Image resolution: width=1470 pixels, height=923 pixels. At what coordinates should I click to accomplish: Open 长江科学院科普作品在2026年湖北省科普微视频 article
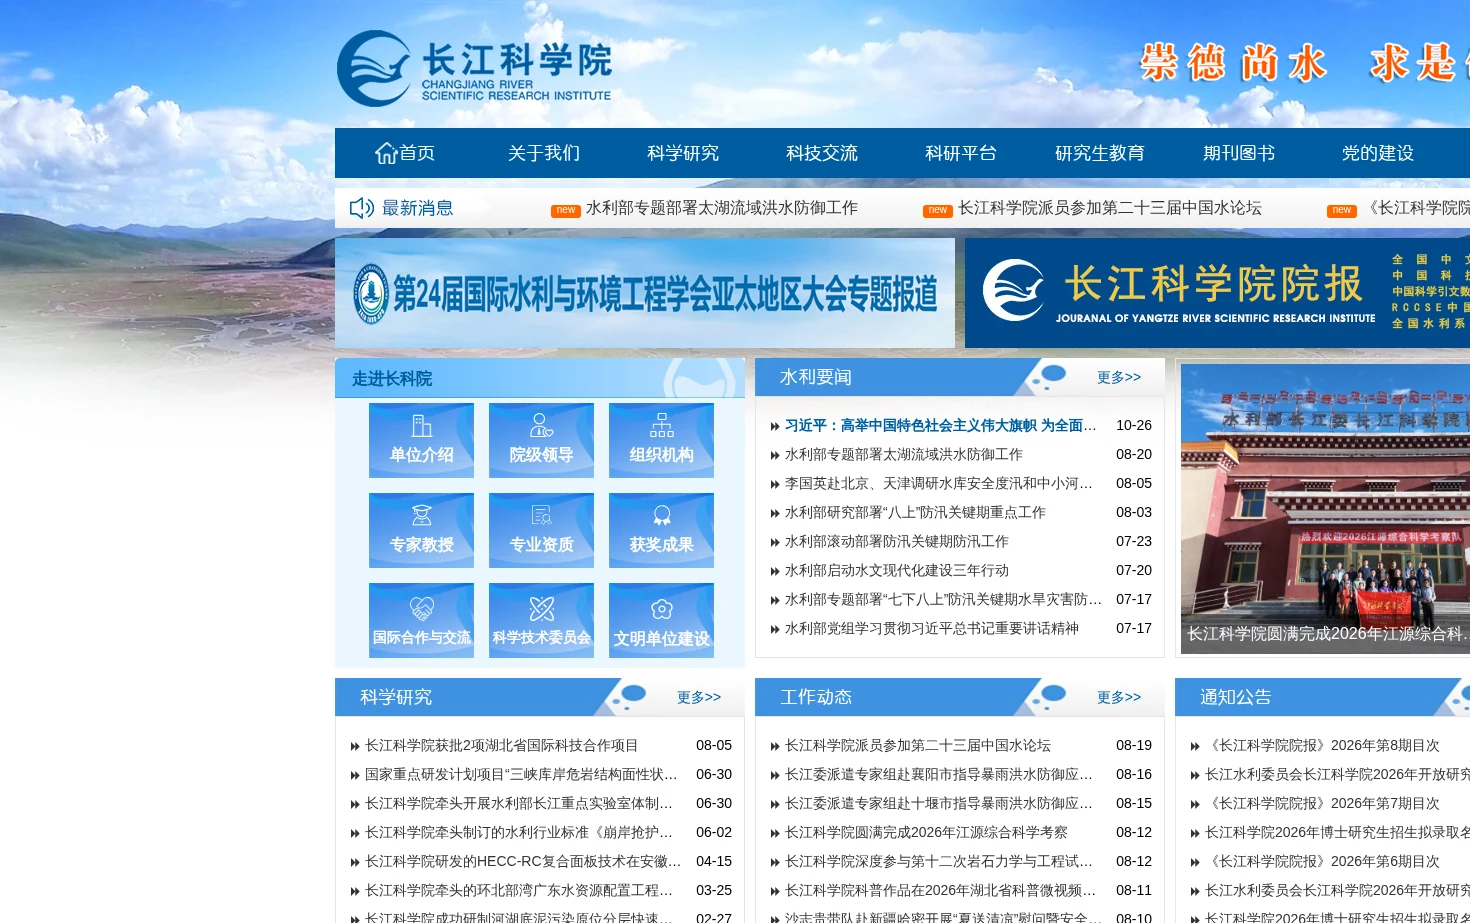coord(940,890)
